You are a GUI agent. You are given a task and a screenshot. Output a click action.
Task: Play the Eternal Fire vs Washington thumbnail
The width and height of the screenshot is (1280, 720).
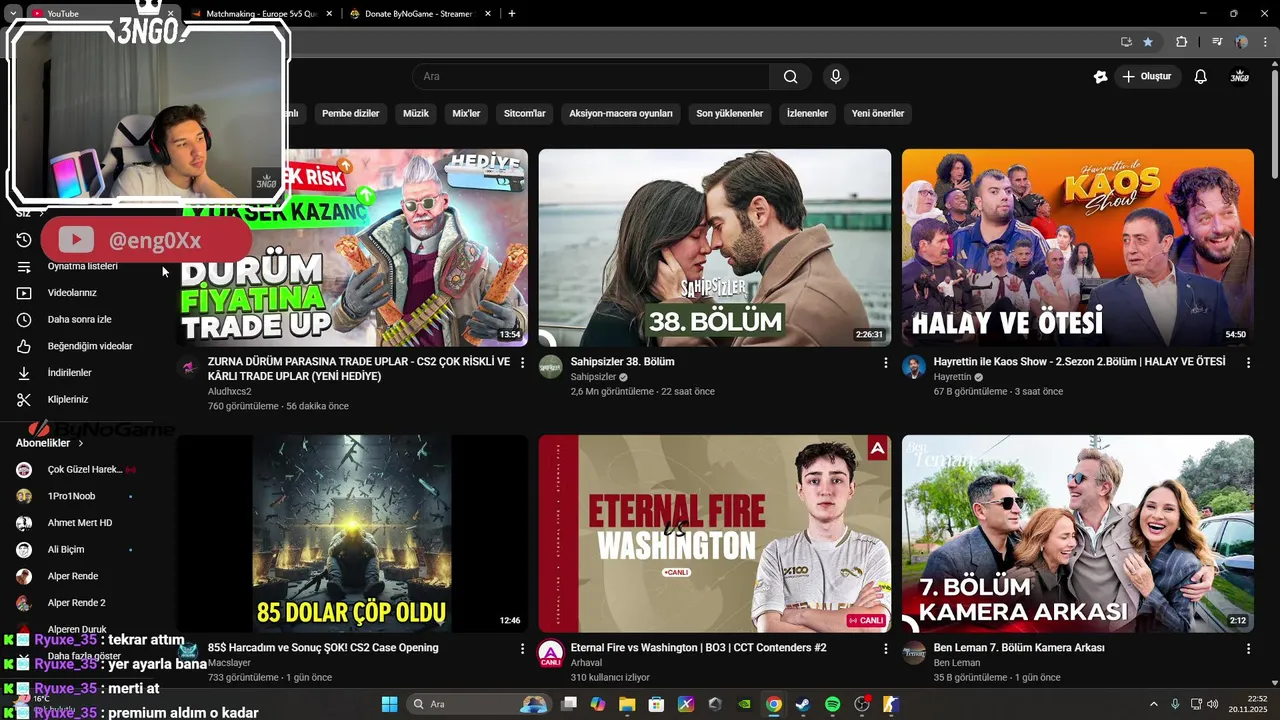(x=714, y=534)
